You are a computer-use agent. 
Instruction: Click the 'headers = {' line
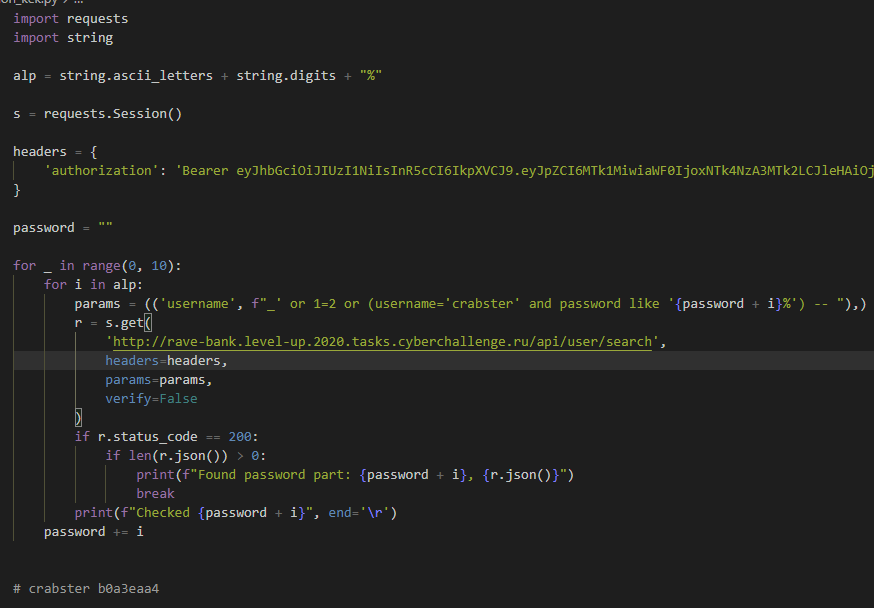click(55, 152)
